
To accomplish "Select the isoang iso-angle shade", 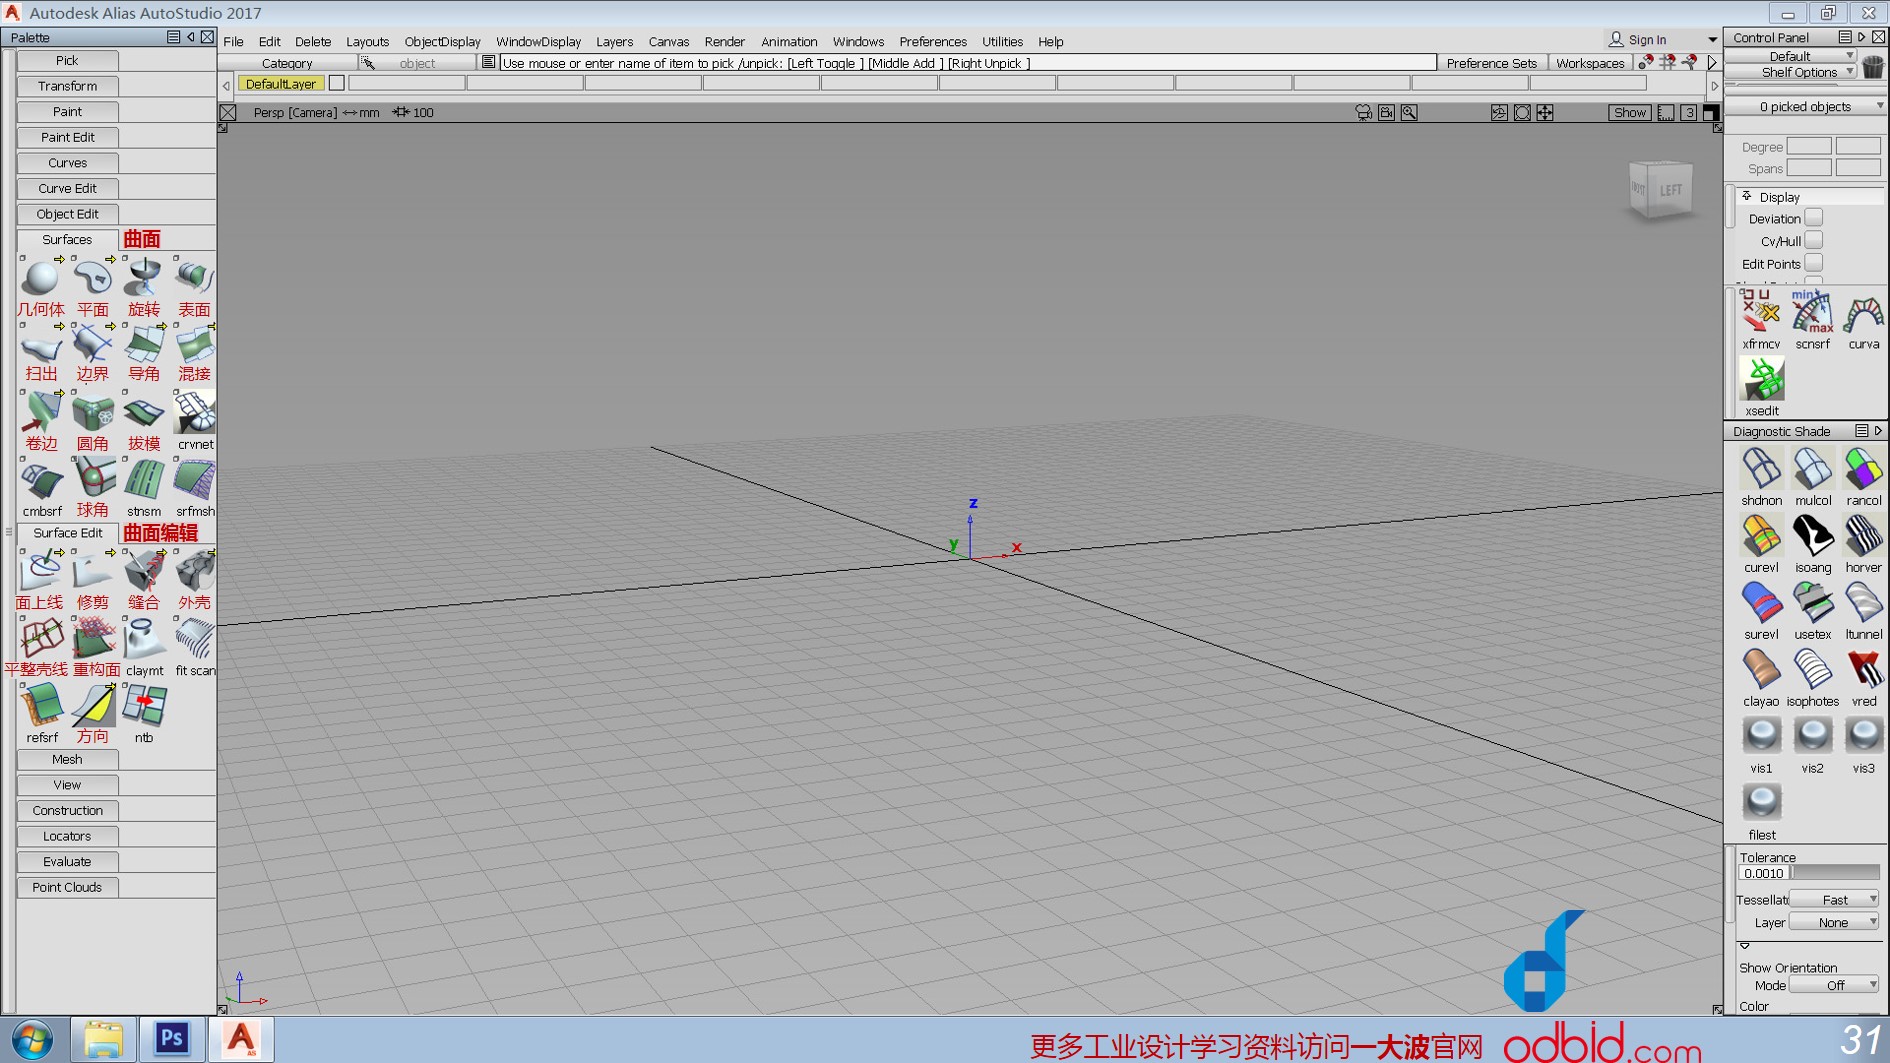I will click(1812, 536).
